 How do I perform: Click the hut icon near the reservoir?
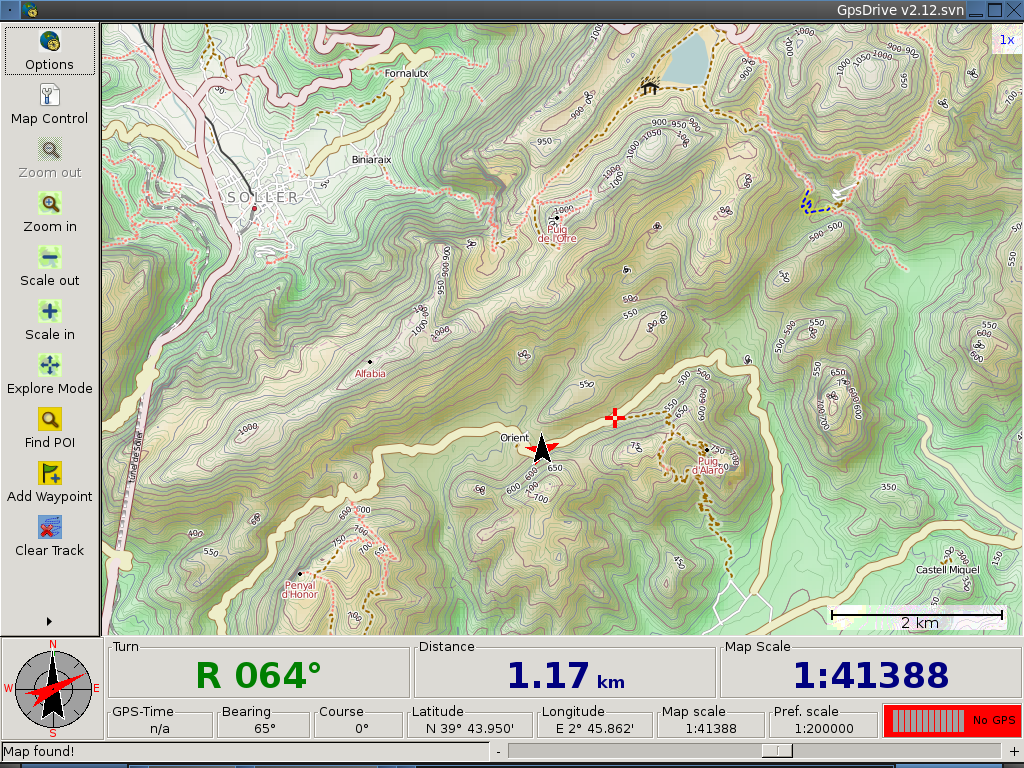[650, 87]
